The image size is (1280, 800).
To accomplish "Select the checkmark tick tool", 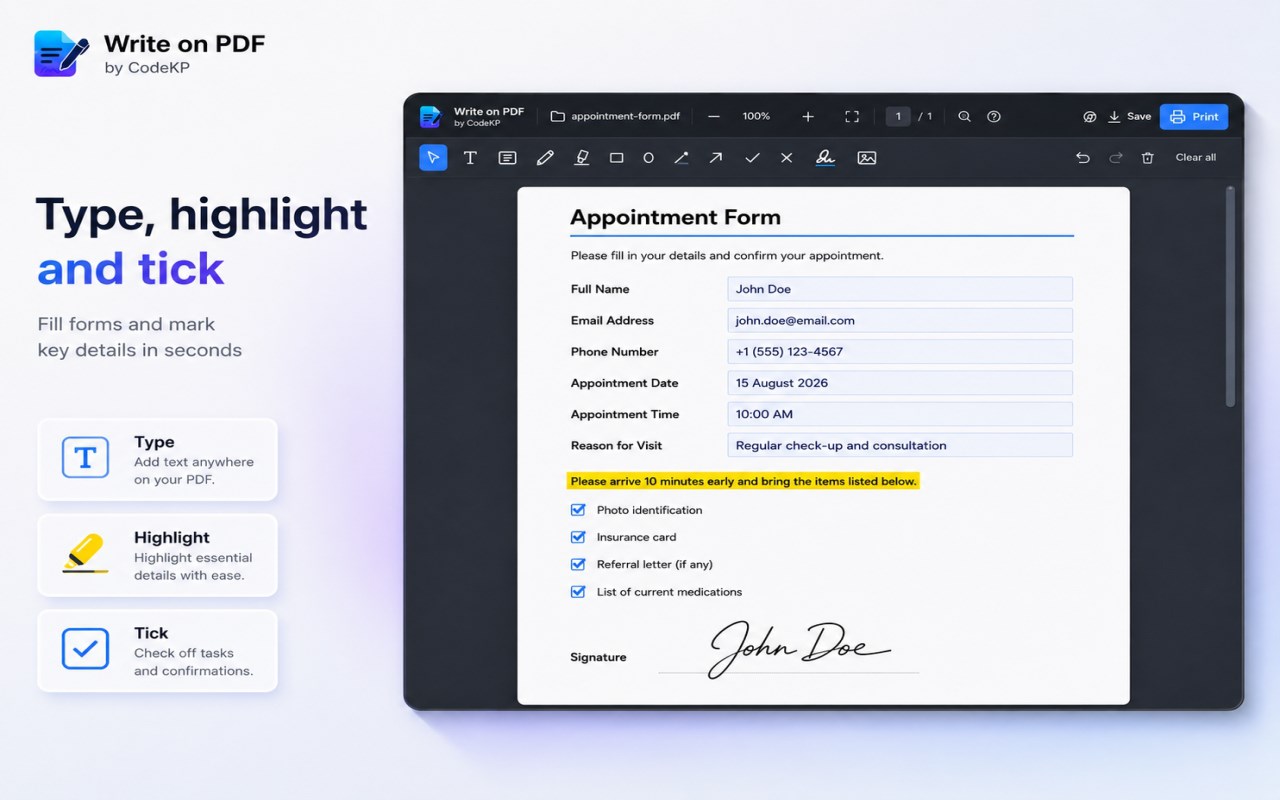I will point(752,158).
